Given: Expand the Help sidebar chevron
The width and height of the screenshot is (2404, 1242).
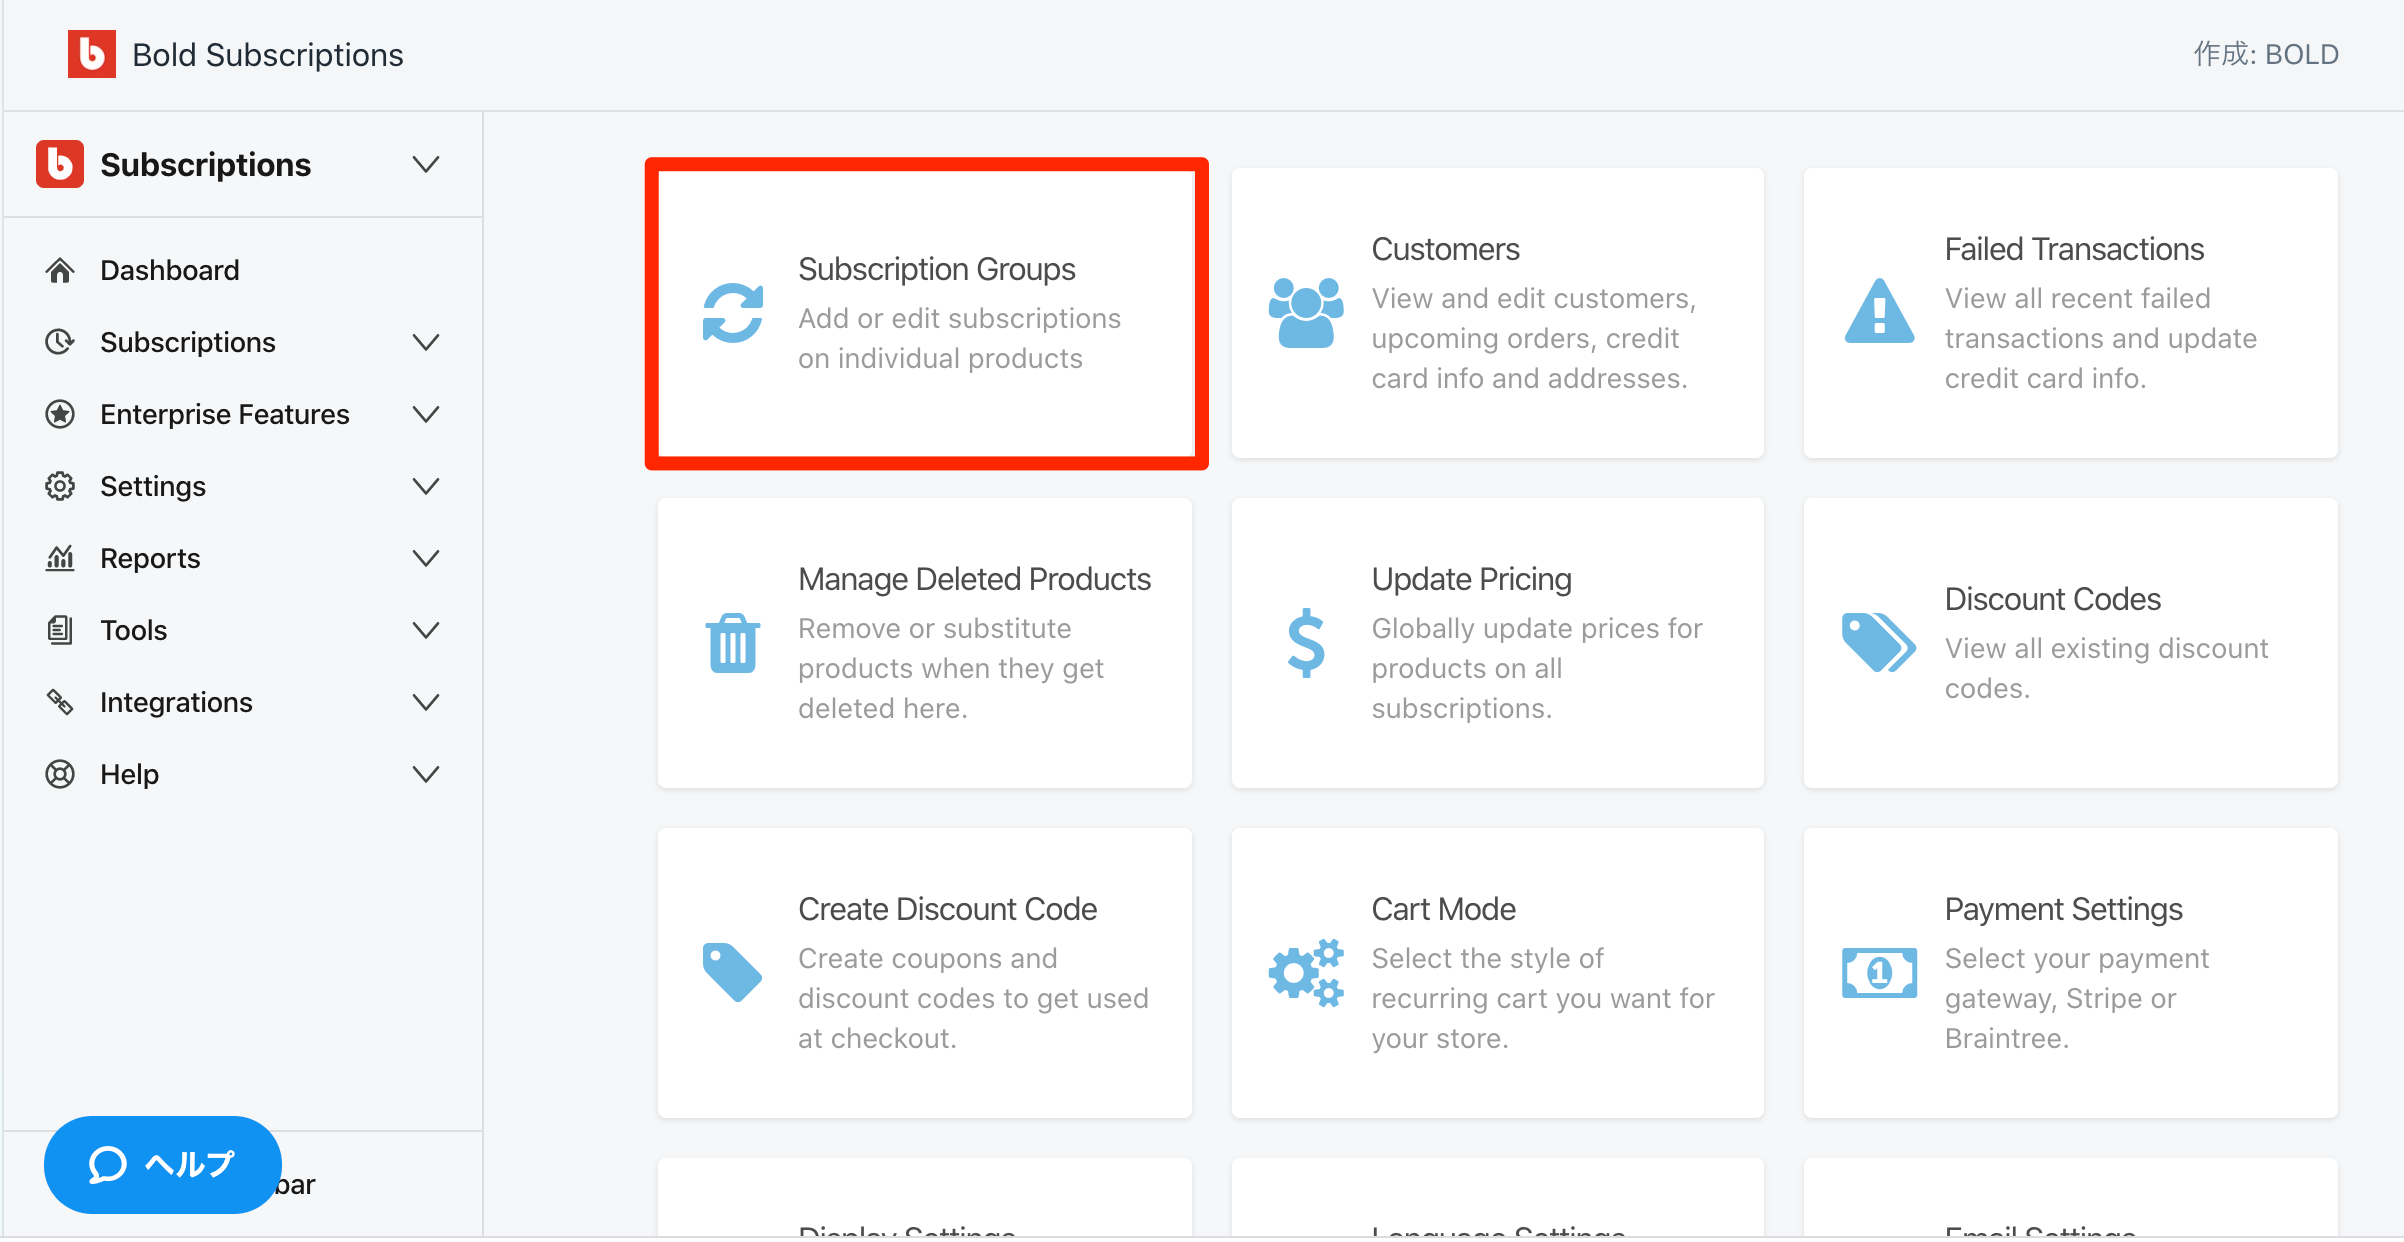Looking at the screenshot, I should click(x=426, y=774).
